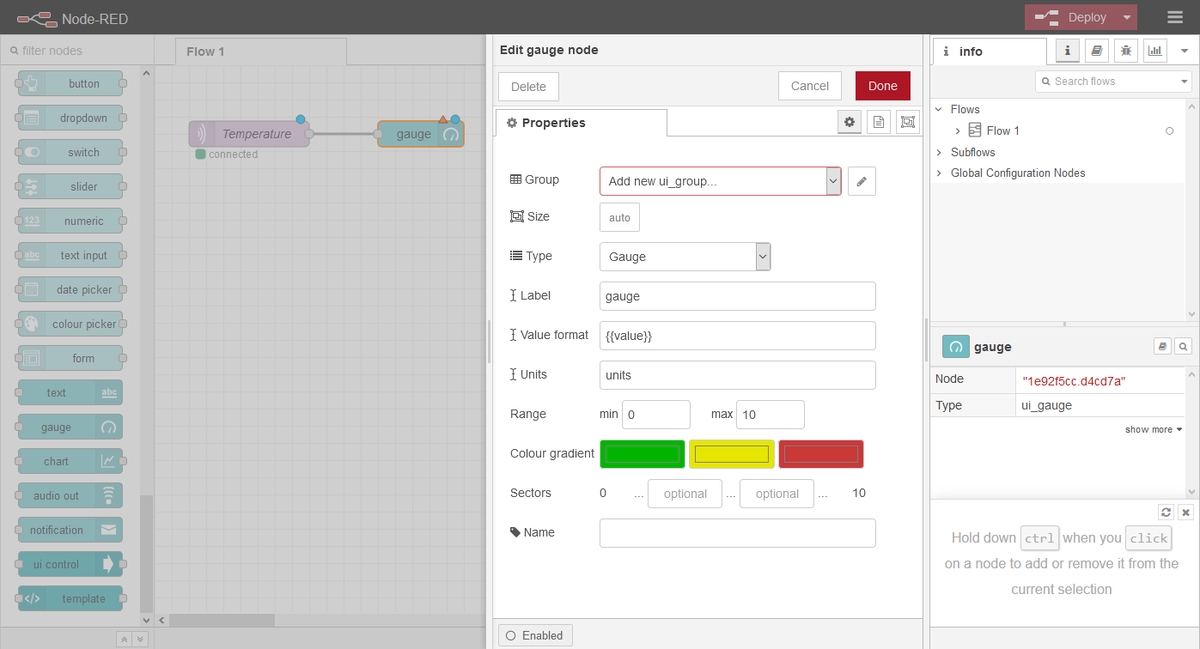This screenshot has height=649, width=1200.
Task: Switch to the Properties tab
Action: pos(581,123)
